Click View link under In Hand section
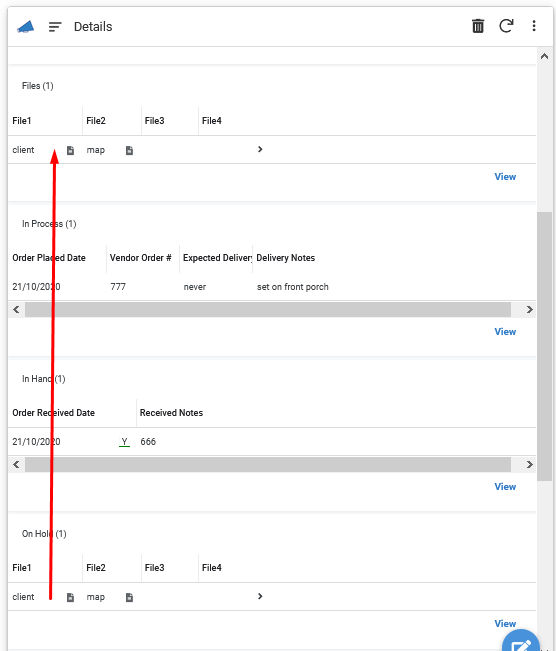The width and height of the screenshot is (556, 651). pyautogui.click(x=505, y=487)
